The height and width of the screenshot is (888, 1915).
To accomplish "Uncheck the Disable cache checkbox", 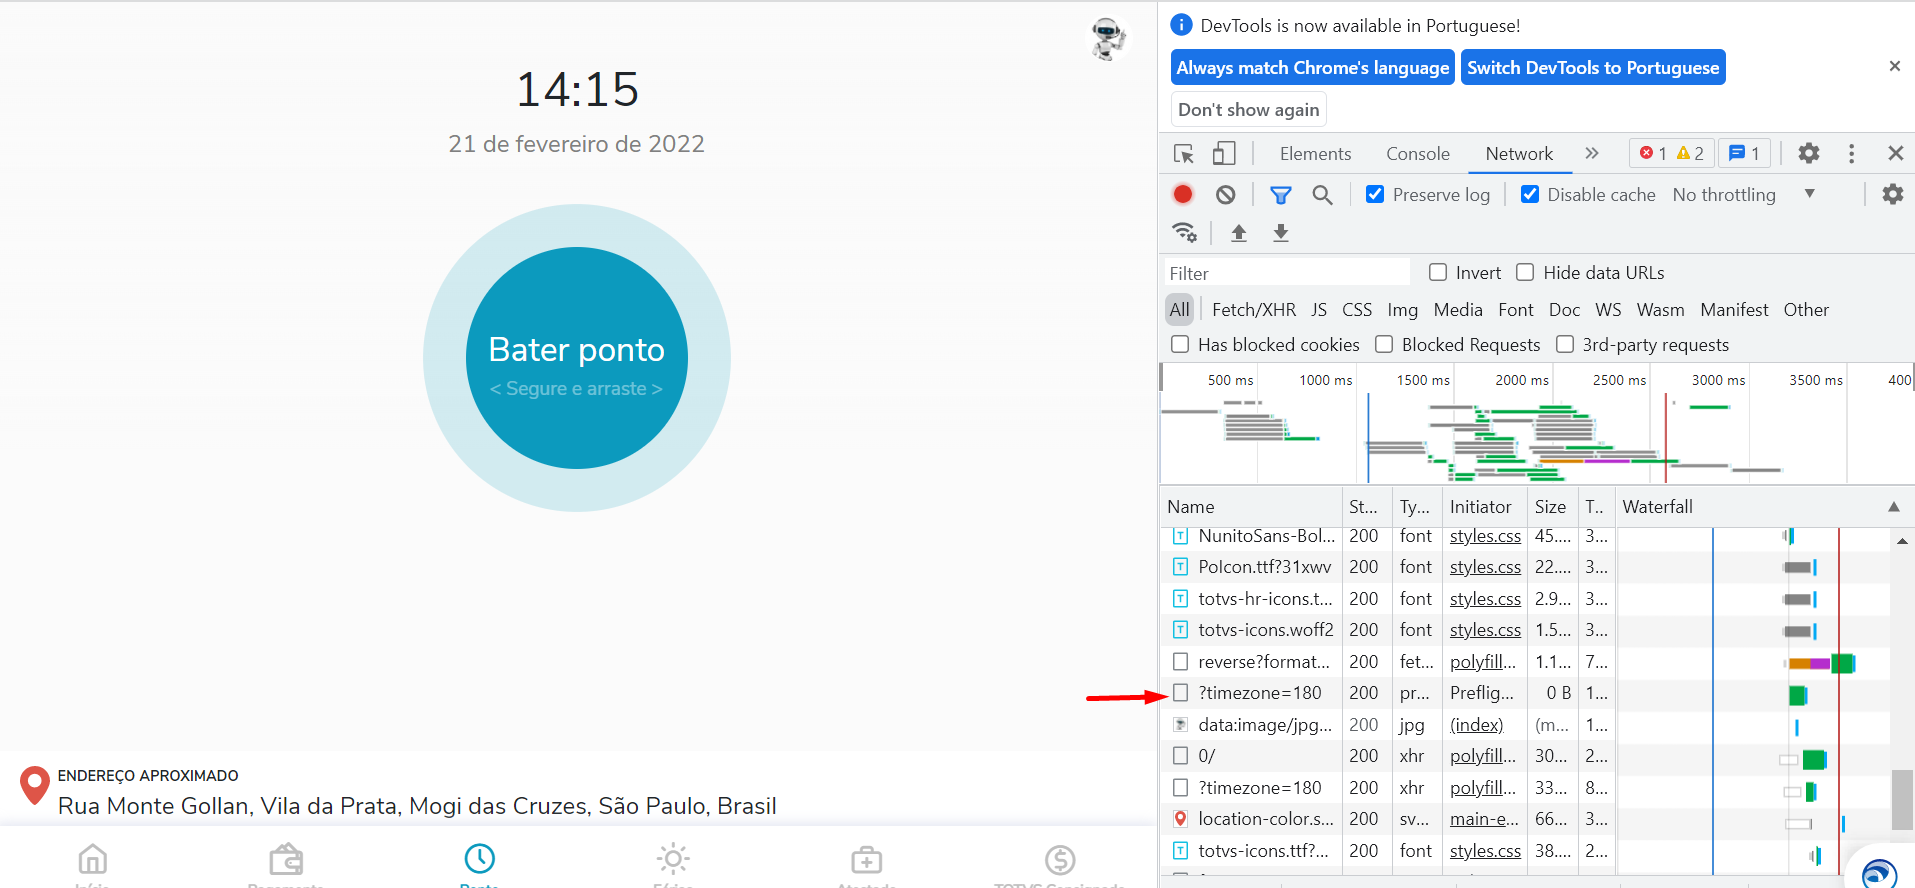I will 1530,194.
